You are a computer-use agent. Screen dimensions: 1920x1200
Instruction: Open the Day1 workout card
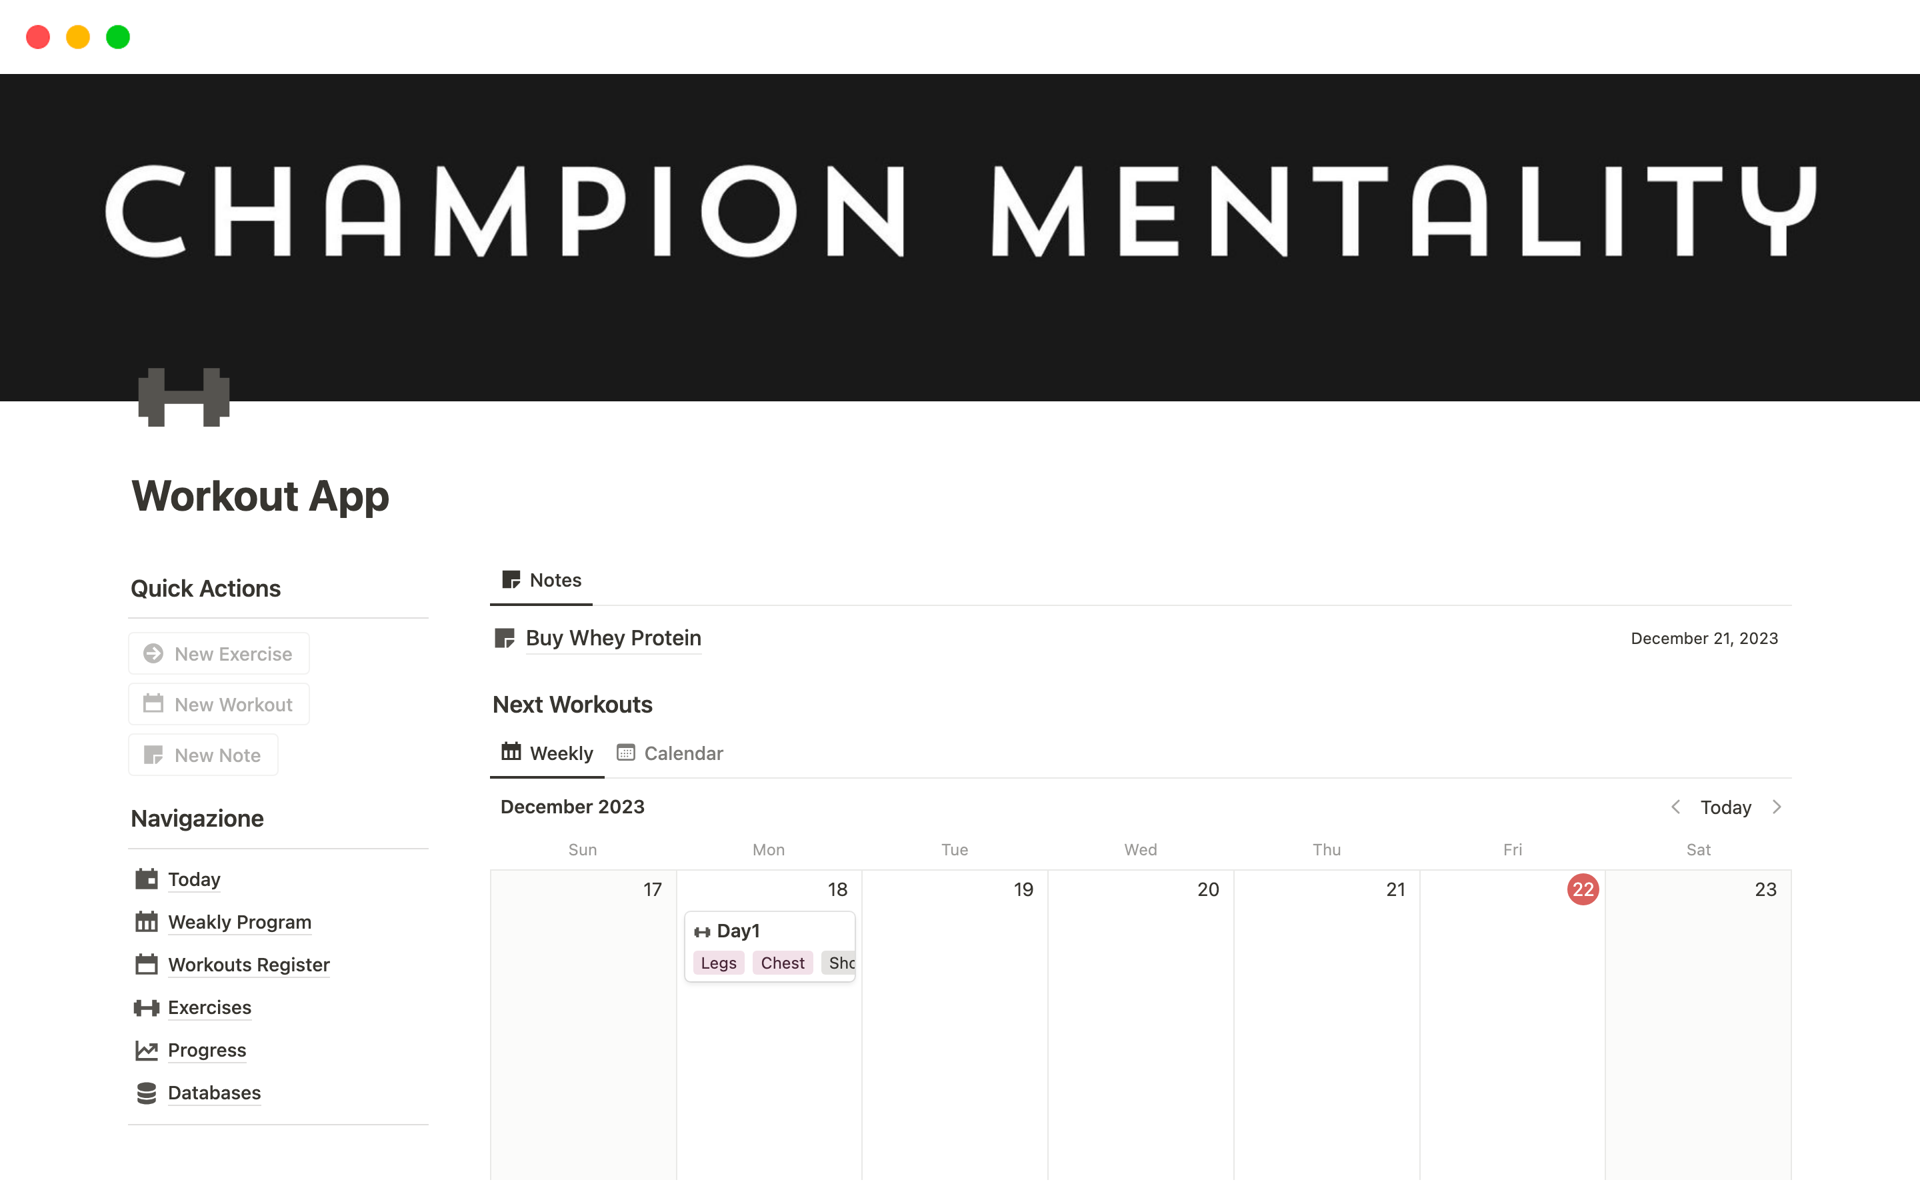pos(739,931)
